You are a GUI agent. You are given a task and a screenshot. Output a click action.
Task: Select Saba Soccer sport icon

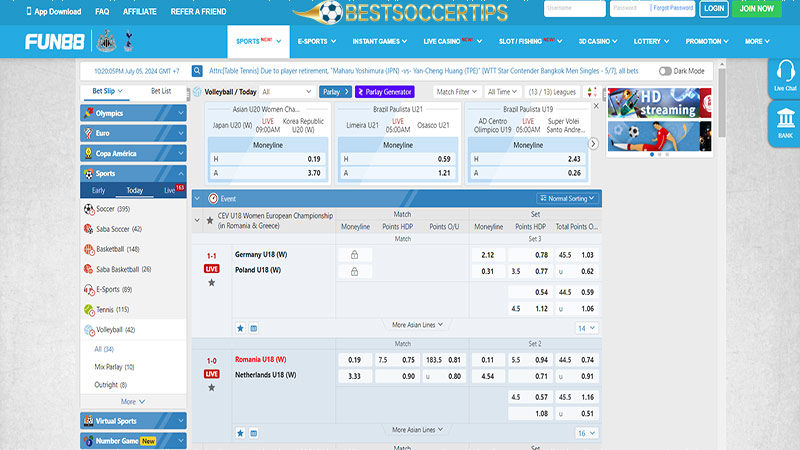tap(89, 229)
